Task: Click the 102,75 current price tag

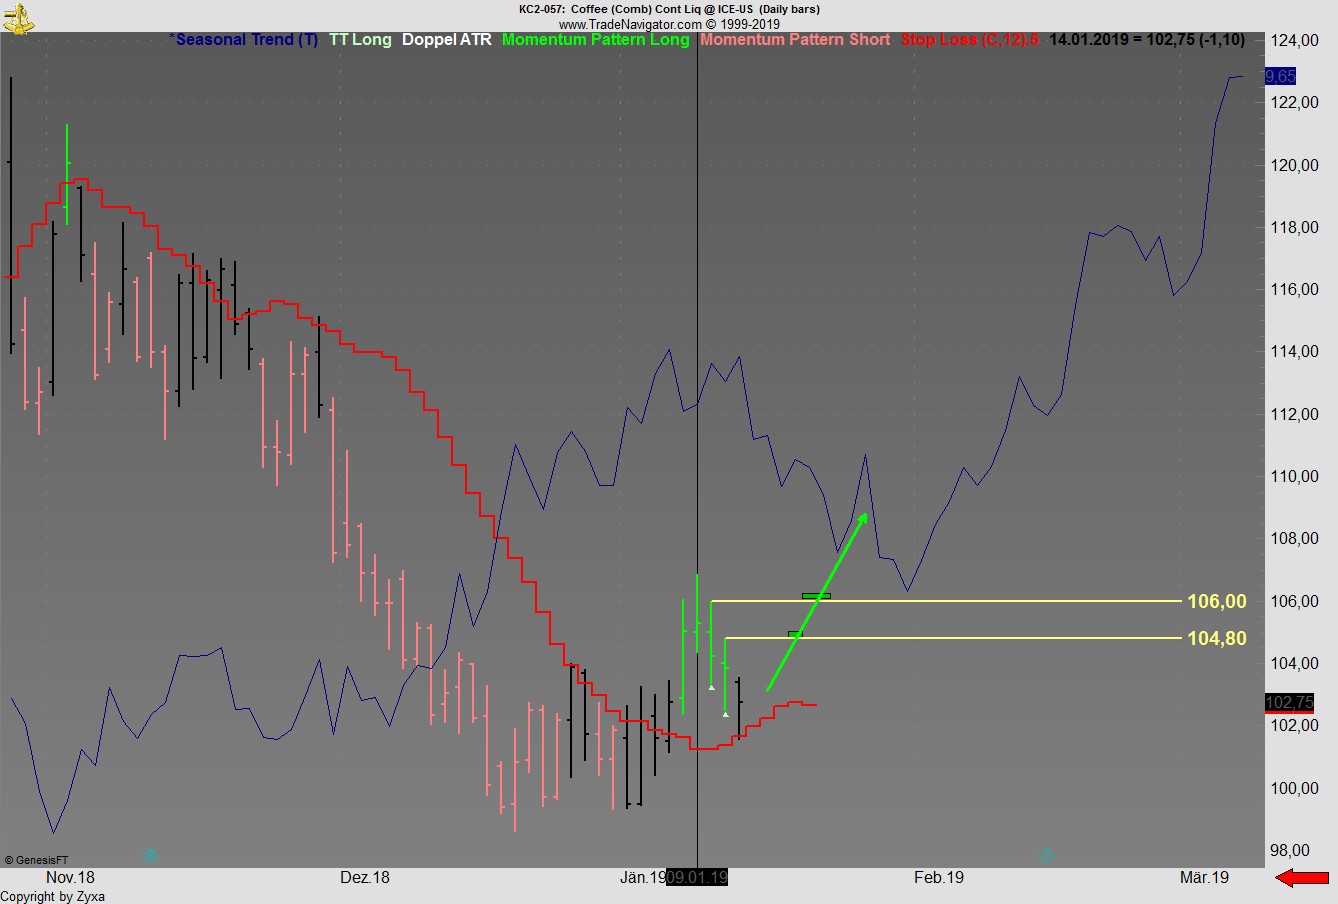Action: point(1288,703)
